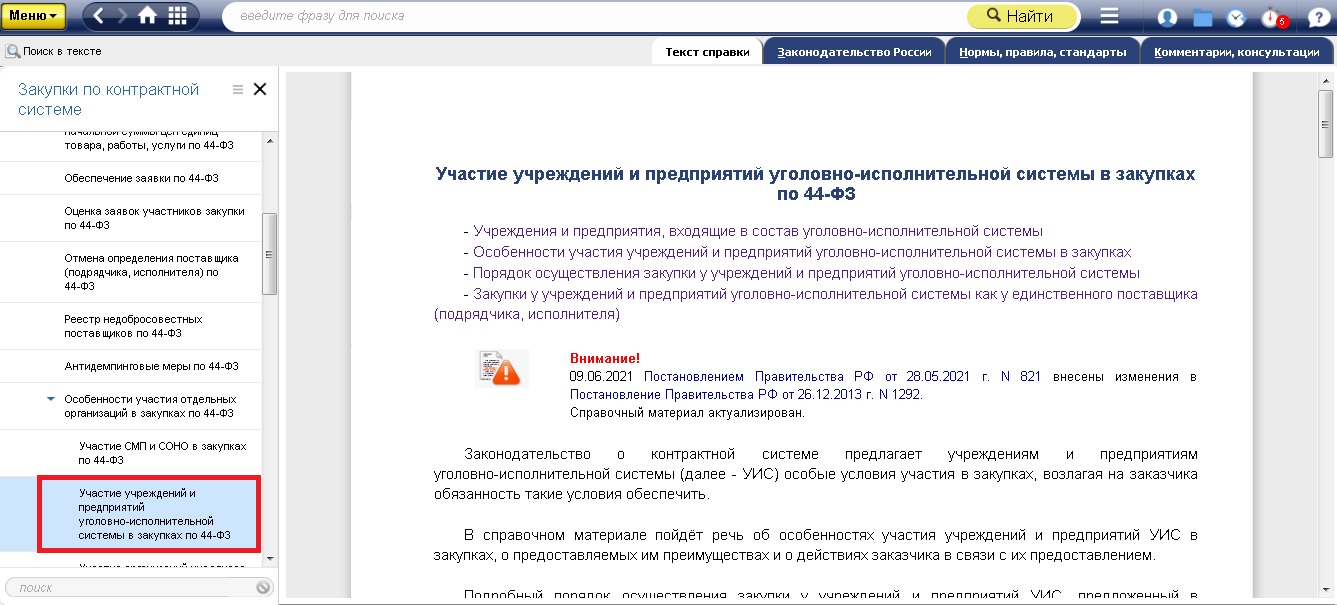Open Постановлением Правительства РФ от 28.05.2021 link
Screen dimensions: 1337x605
point(842,377)
